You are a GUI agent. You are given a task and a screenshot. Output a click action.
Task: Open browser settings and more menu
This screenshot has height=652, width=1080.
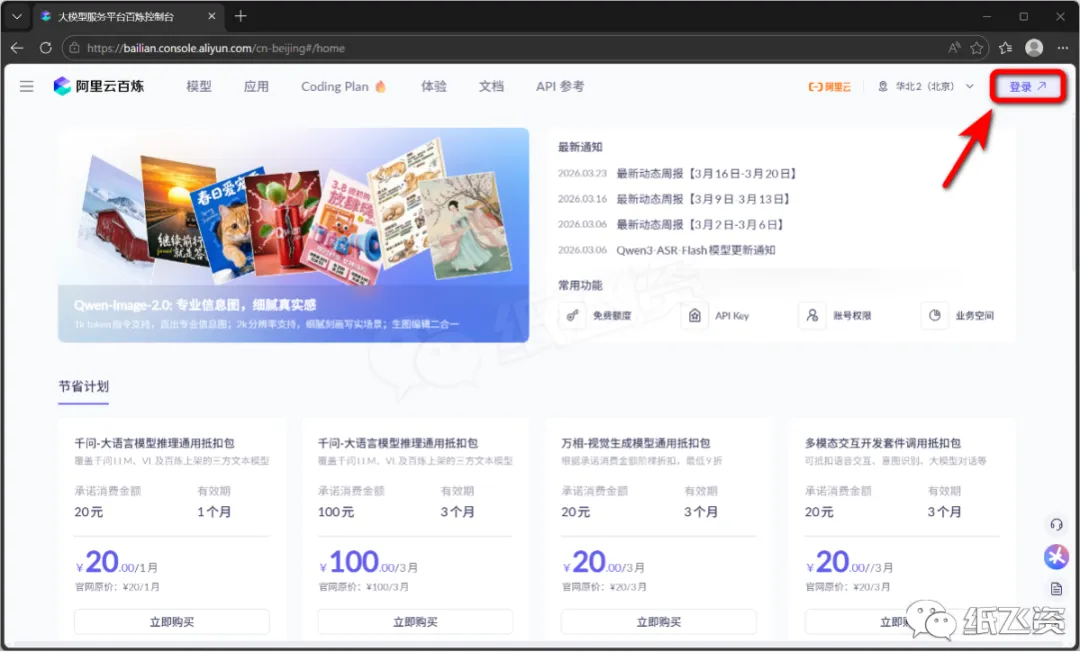tap(1063, 48)
